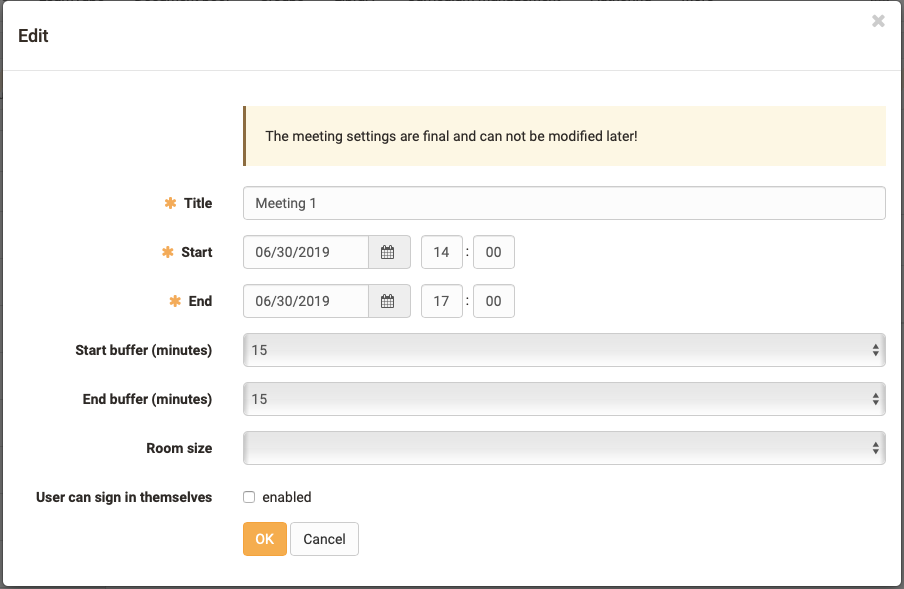The height and width of the screenshot is (589, 904).
Task: Select the End minute field
Action: [493, 301]
